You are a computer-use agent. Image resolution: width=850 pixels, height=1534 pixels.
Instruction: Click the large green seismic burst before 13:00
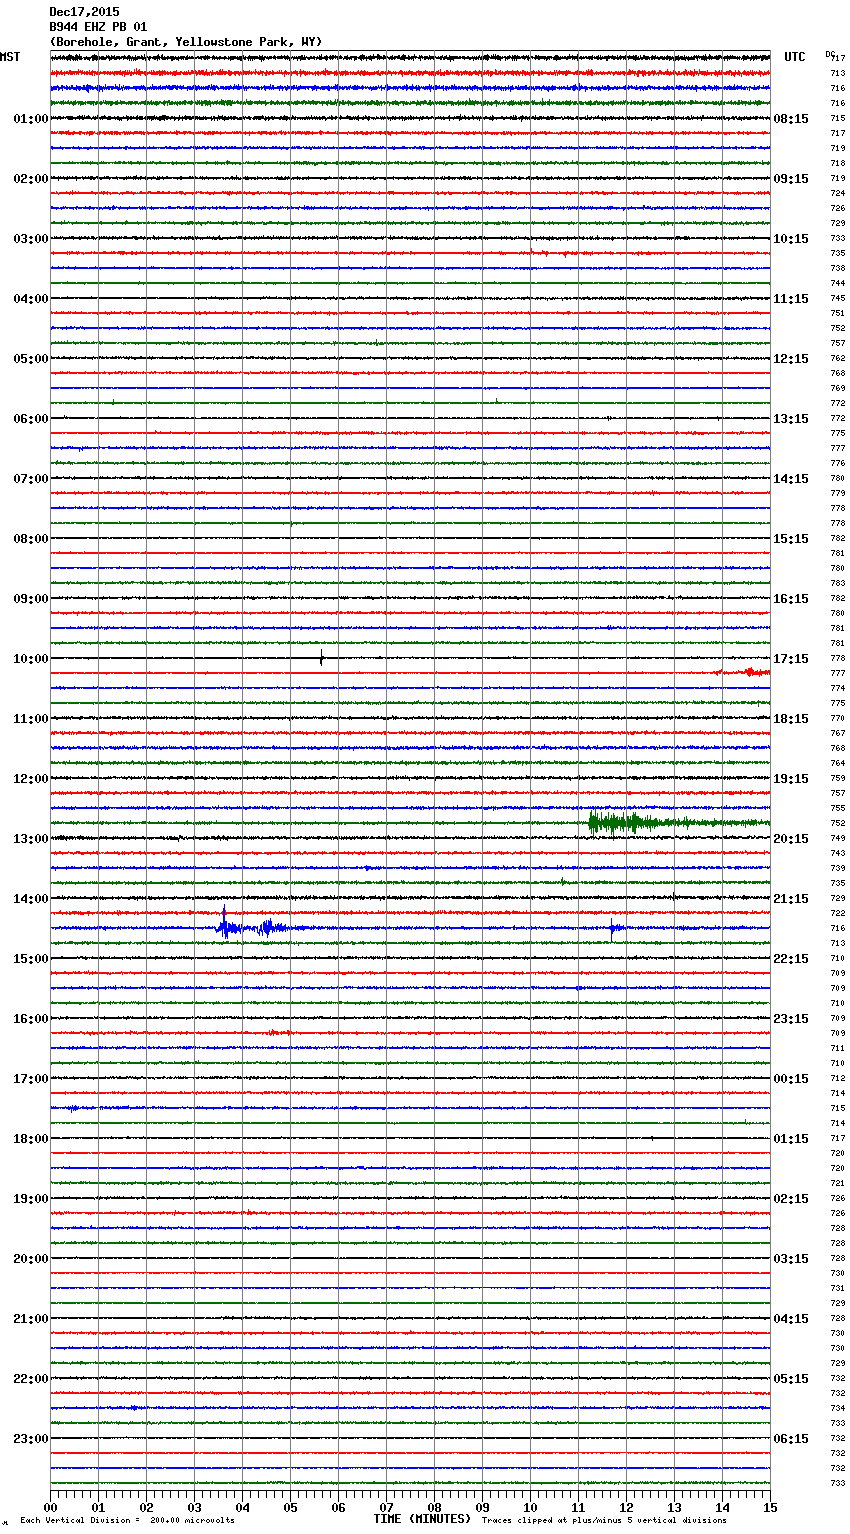tap(628, 823)
